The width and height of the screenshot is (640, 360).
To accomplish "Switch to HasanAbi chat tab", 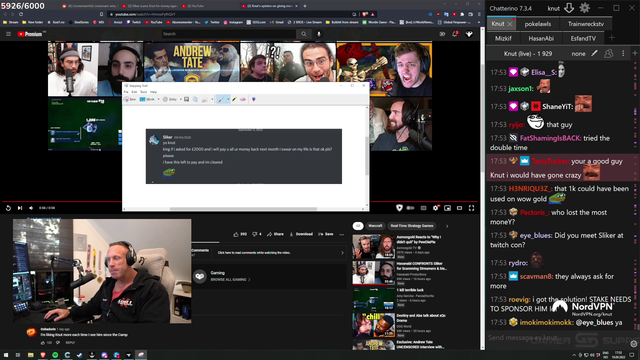I will point(541,38).
